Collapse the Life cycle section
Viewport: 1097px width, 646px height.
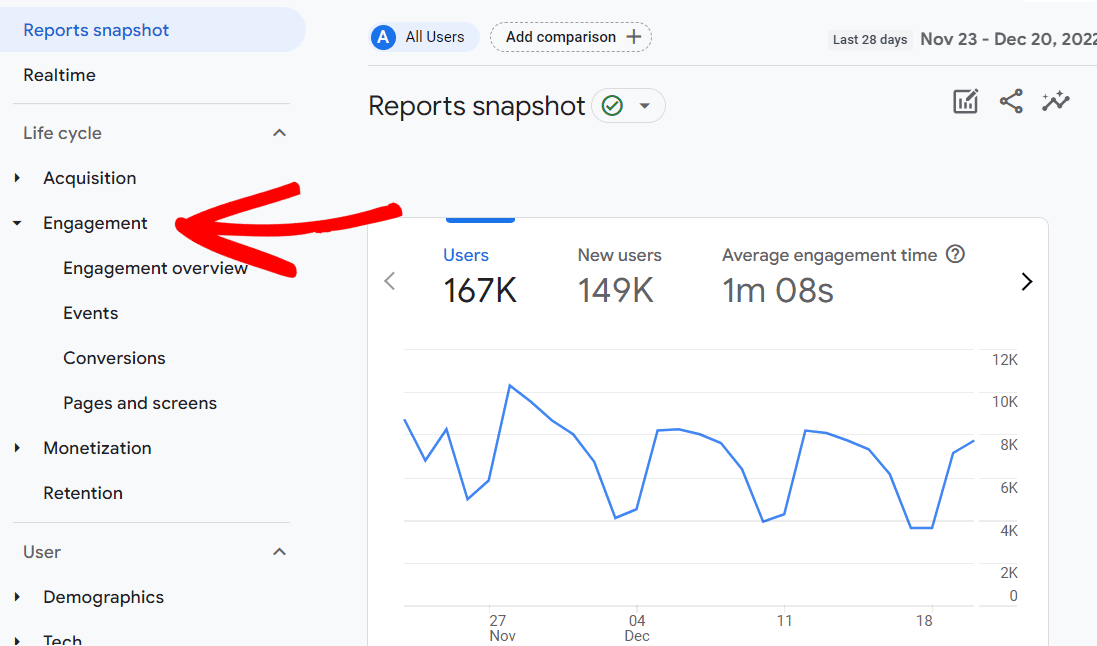(279, 131)
